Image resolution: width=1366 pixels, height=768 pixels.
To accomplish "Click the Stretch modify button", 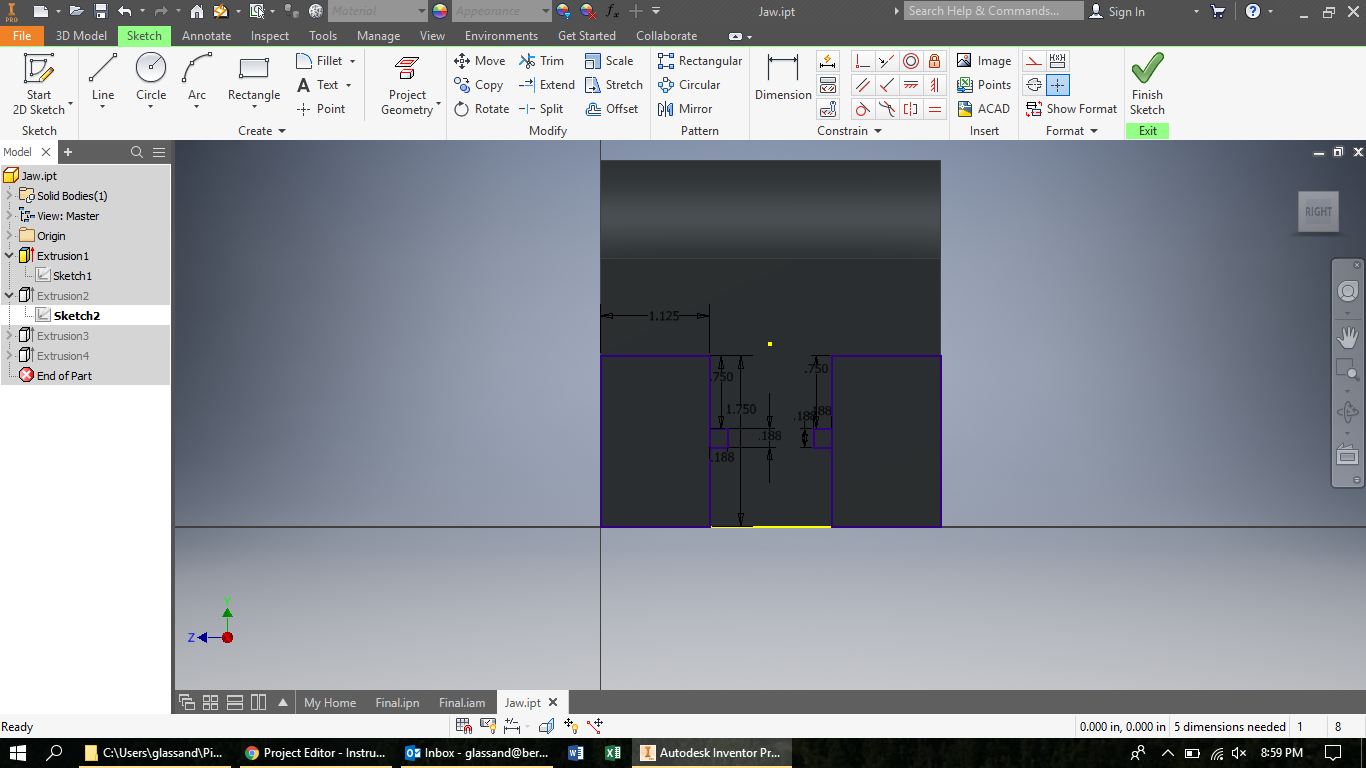I will pos(613,85).
